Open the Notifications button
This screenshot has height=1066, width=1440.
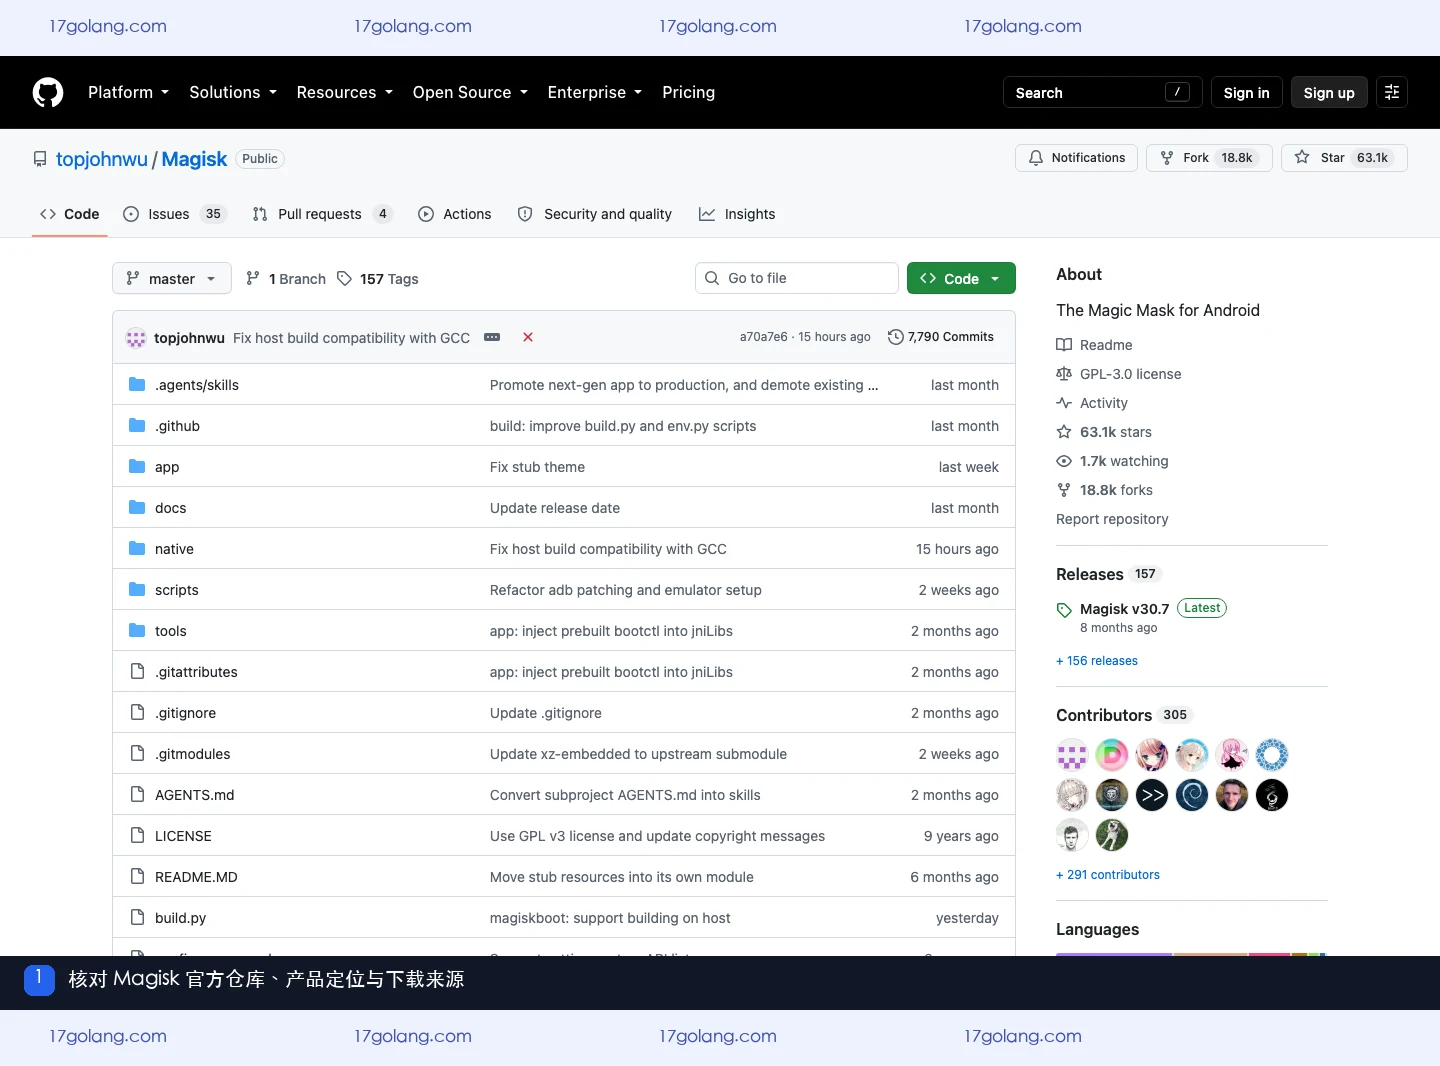click(1076, 158)
